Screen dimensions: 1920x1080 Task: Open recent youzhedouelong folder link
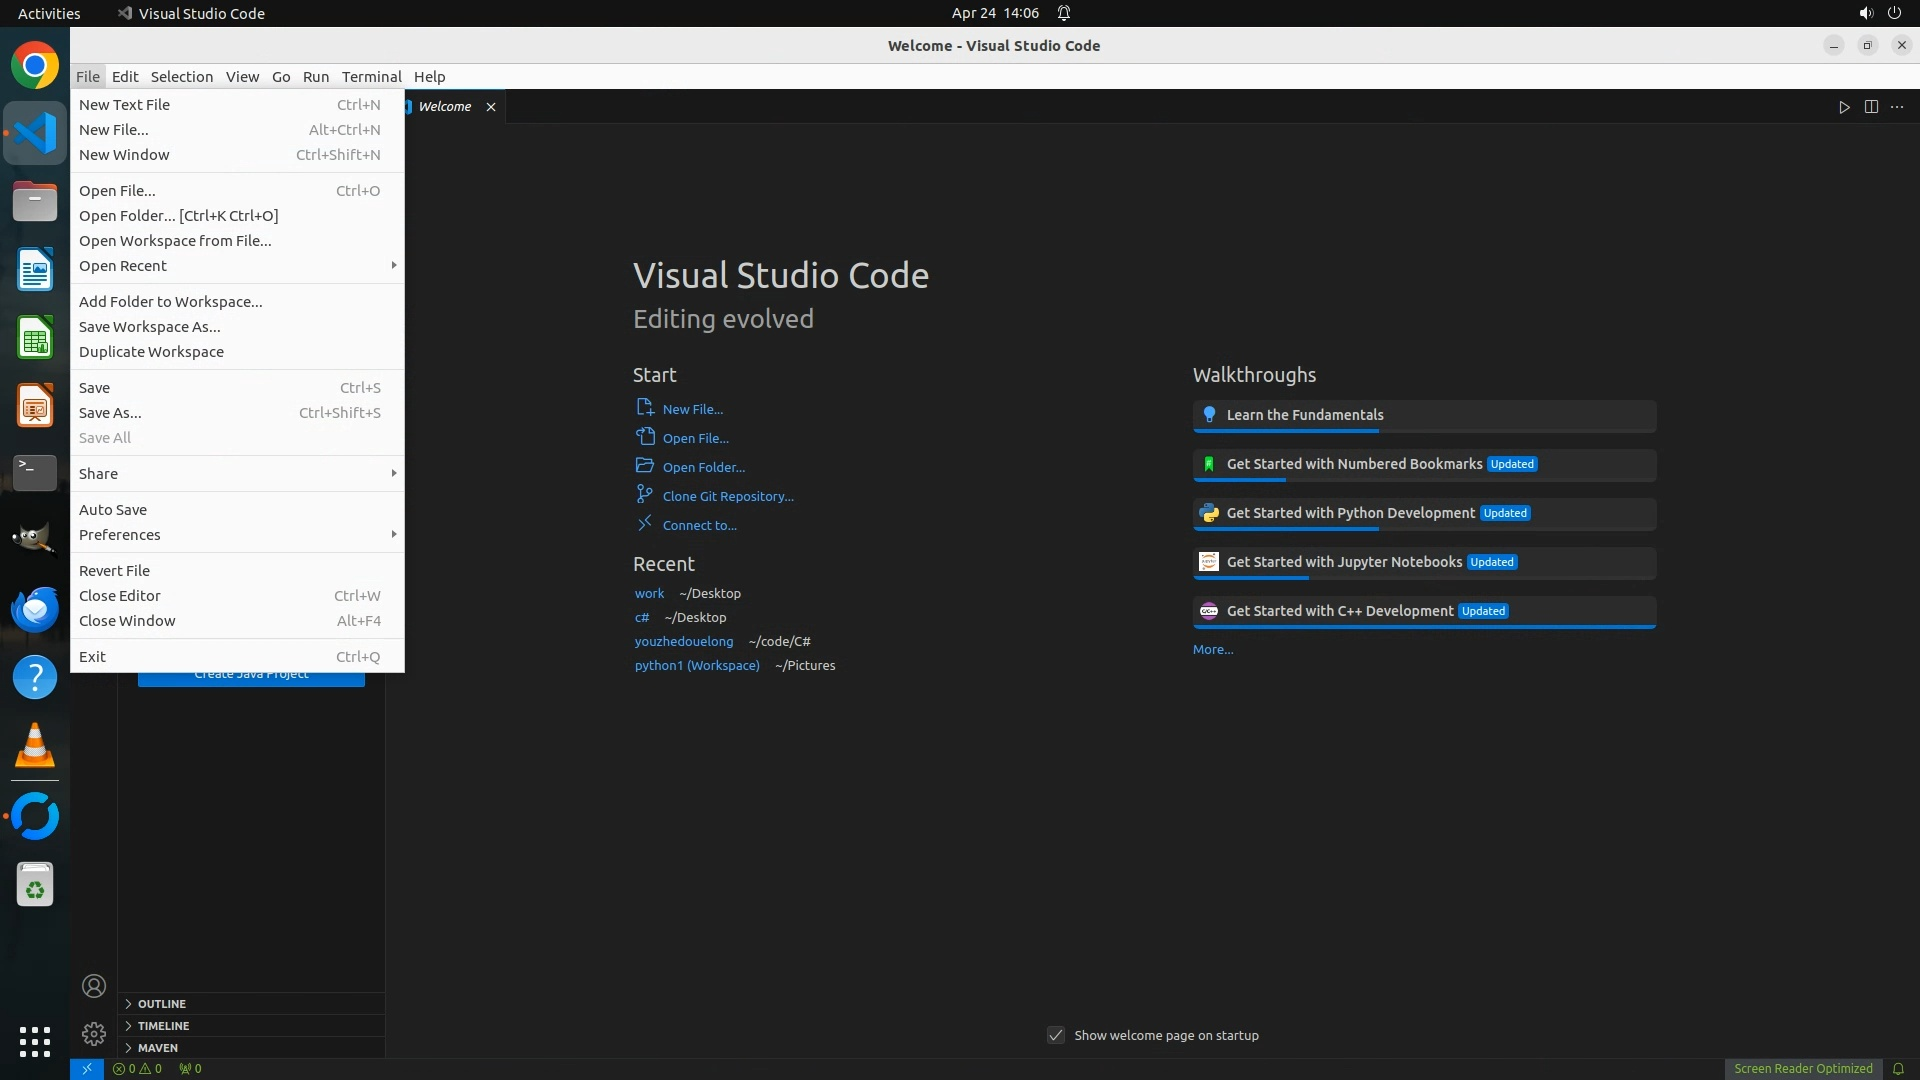pos(683,642)
